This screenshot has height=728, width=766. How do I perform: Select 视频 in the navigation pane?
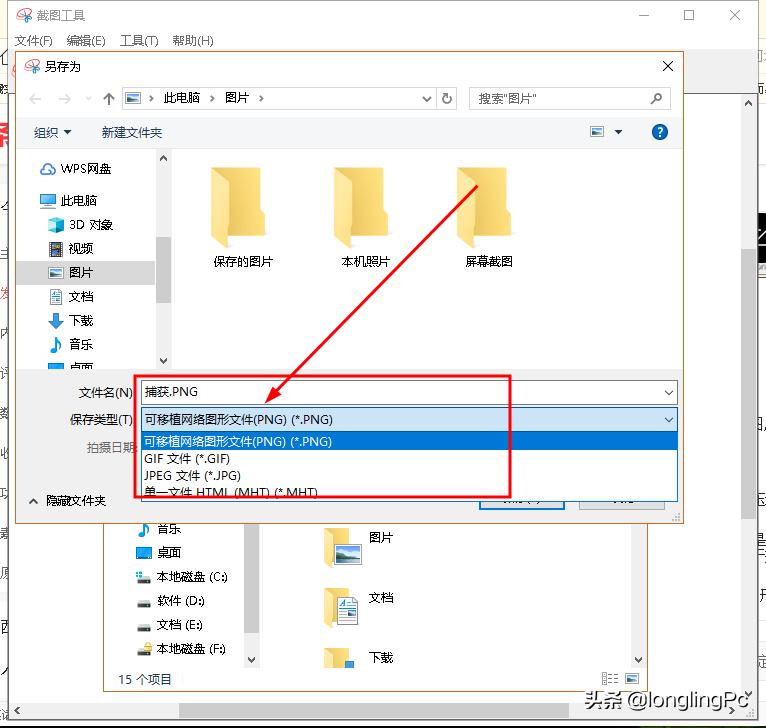click(71, 249)
